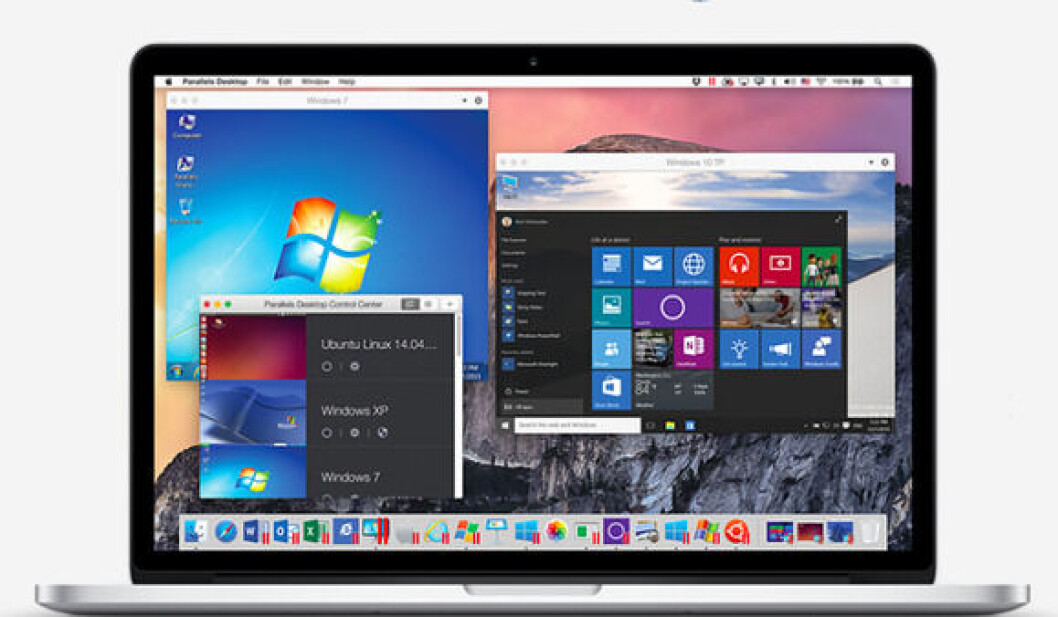Open the Ubuntu Linux configuration gear
The width and height of the screenshot is (1058, 617).
point(354,367)
